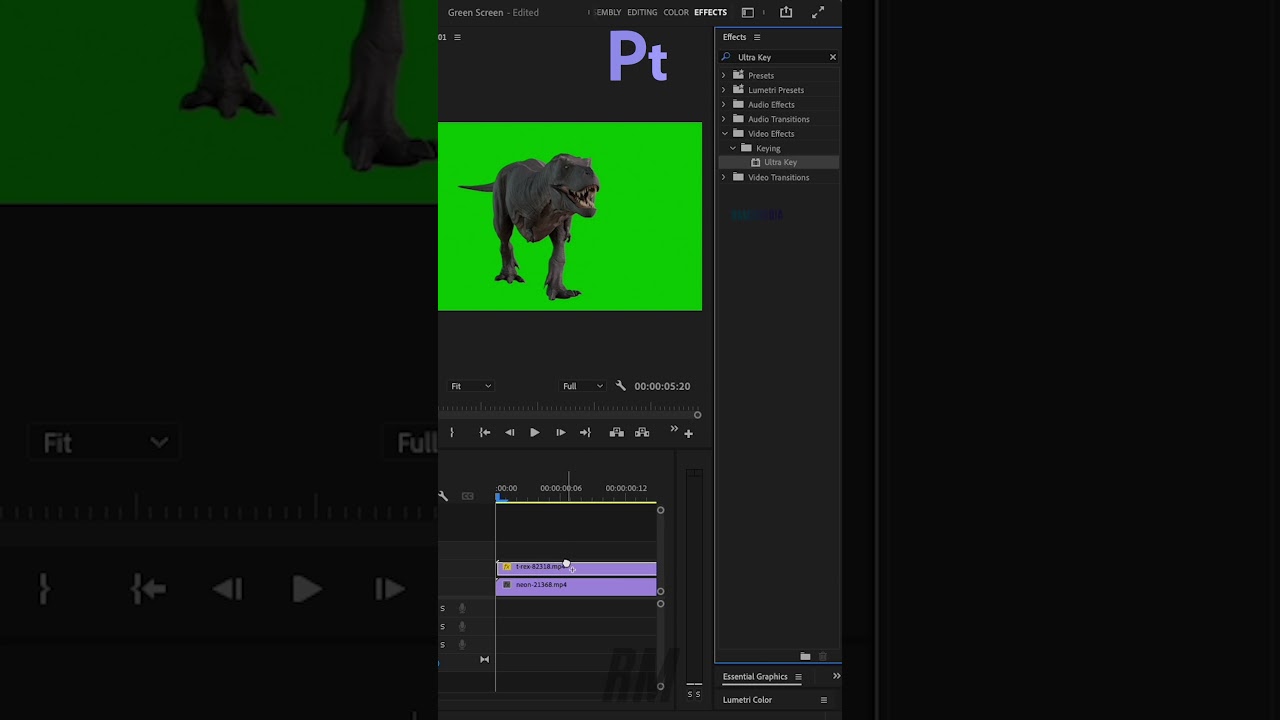Expand the Lumetri Presets folder
This screenshot has width=1280, height=720.
[x=724, y=90]
